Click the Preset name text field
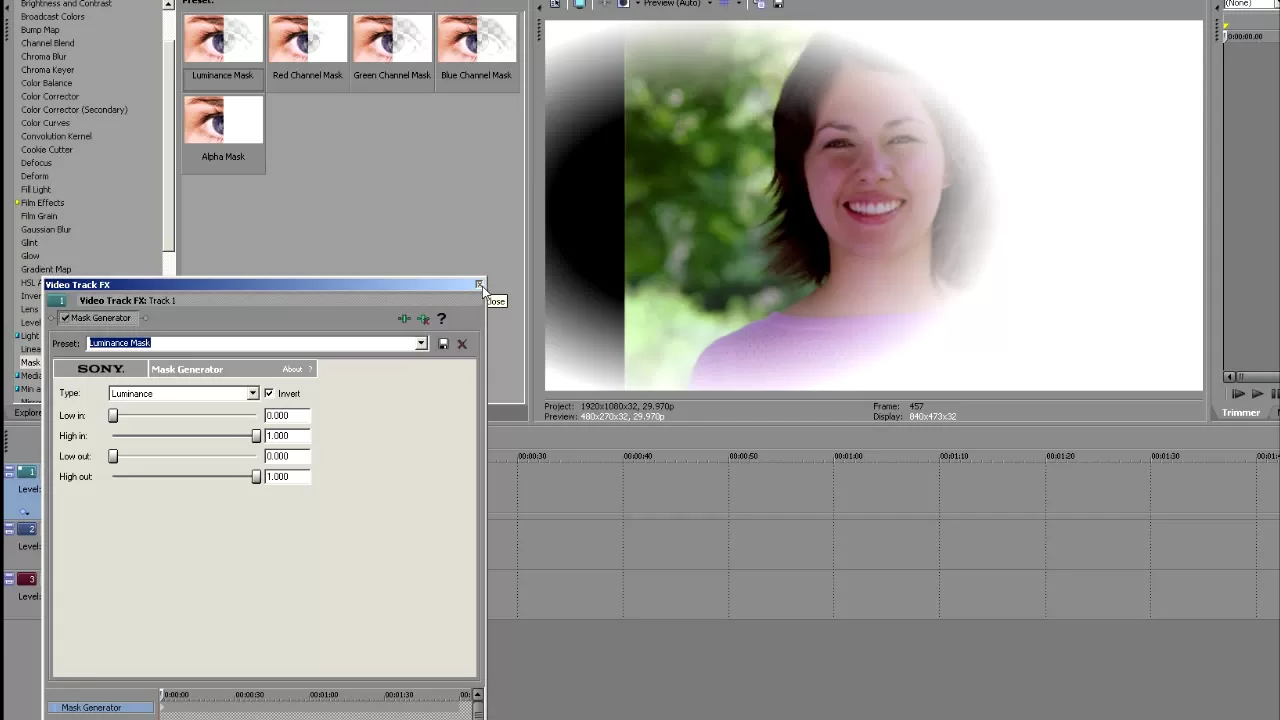The image size is (1280, 720). [251, 344]
